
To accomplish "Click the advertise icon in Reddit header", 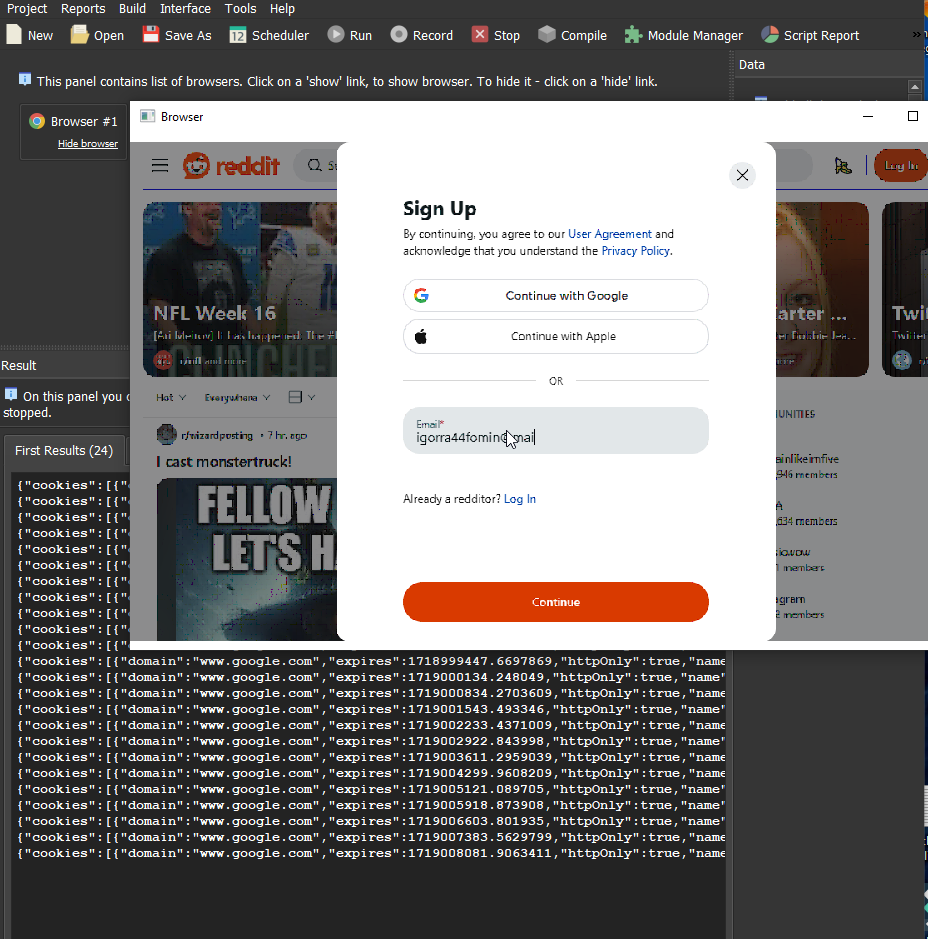I will click(843, 165).
